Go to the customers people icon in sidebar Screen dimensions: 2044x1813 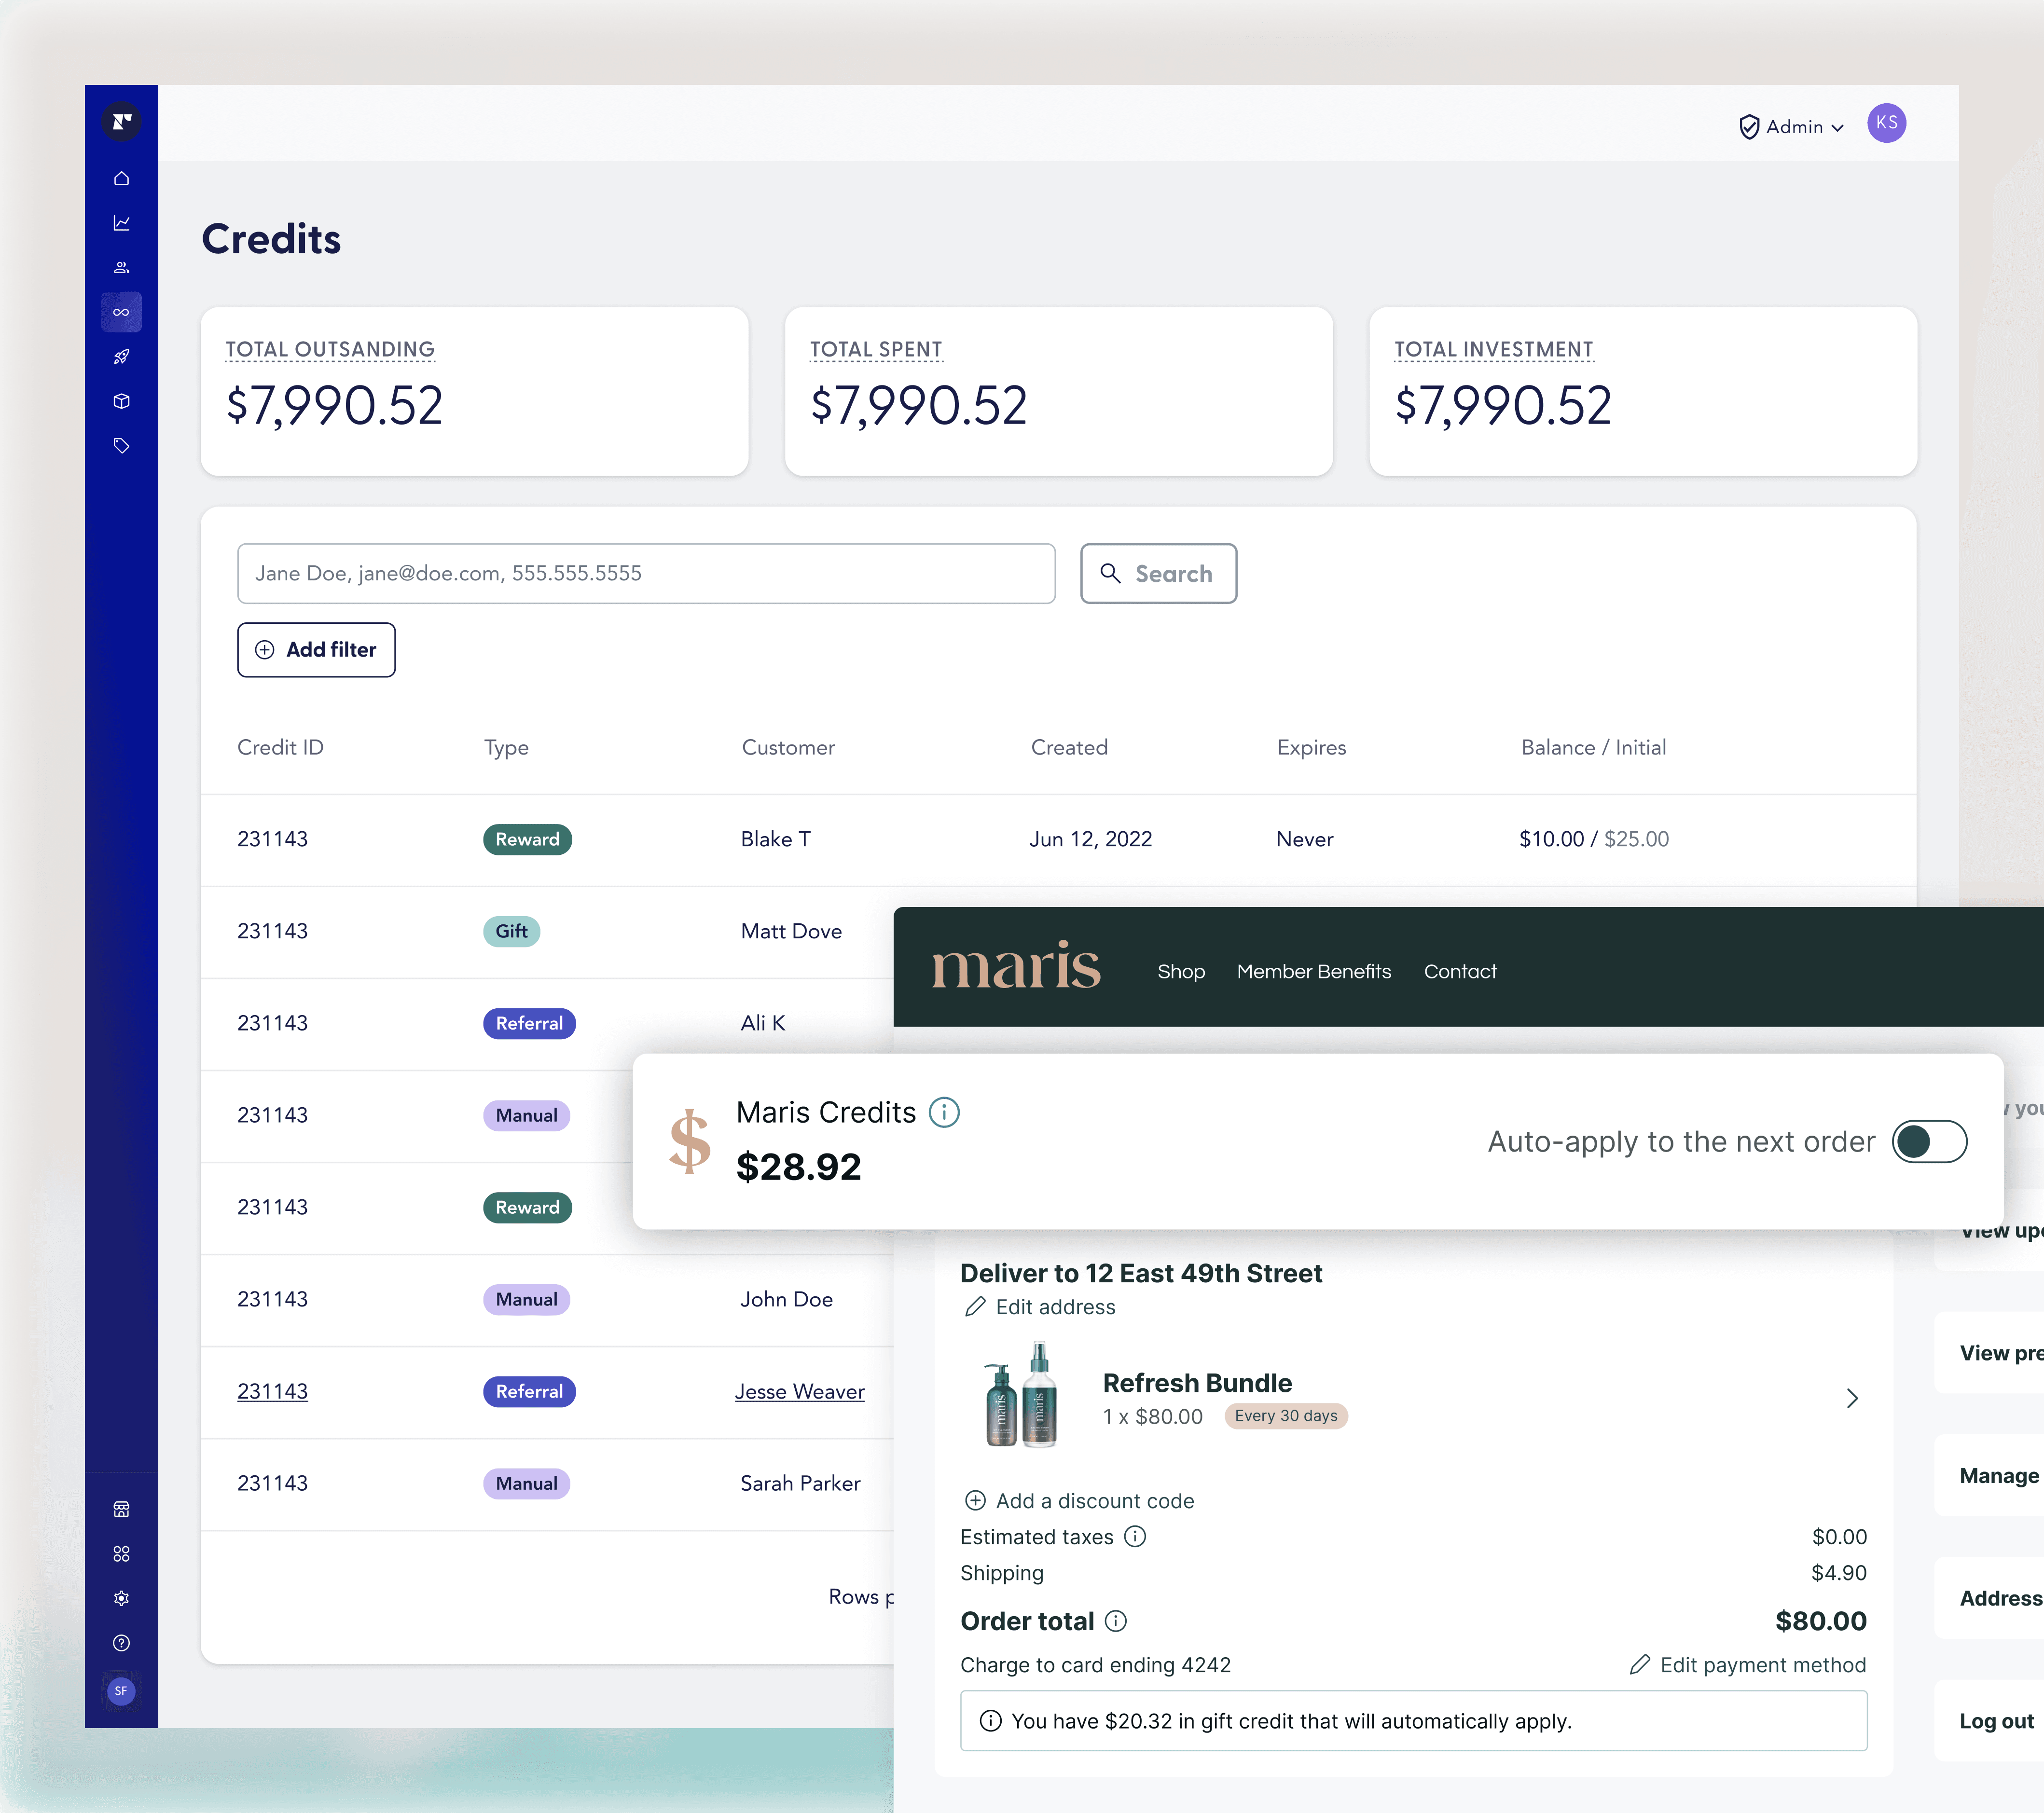121,268
